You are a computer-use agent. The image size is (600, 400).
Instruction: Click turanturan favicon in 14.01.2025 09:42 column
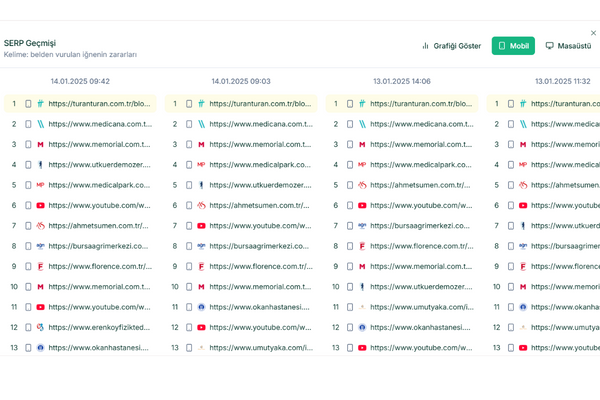40,104
